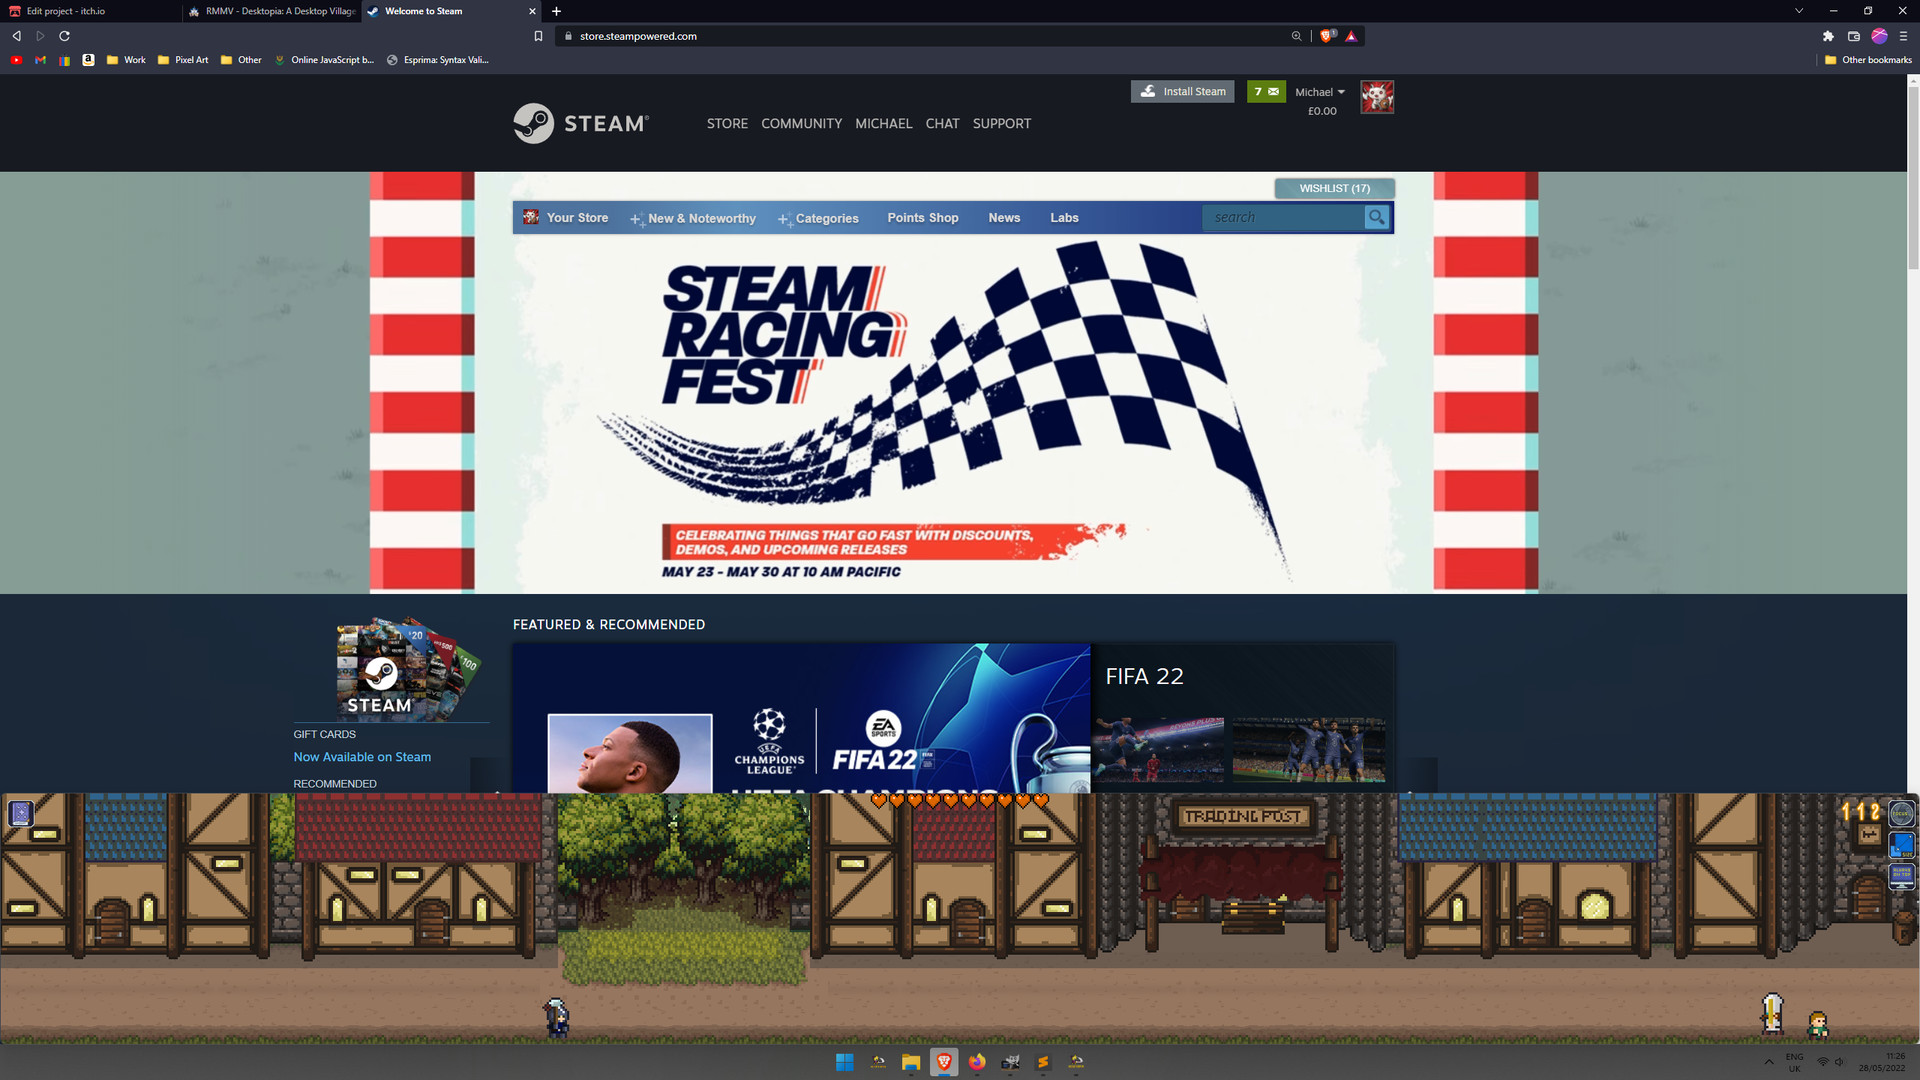Viewport: 1920px width, 1080px height.
Task: Bookmark this page with the bookmark icon
Action: click(538, 36)
